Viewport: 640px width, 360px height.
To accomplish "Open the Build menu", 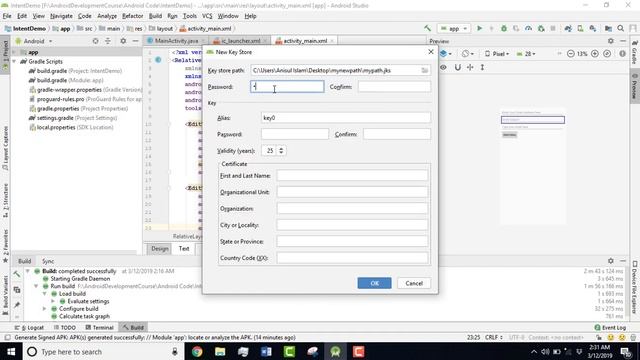I will point(155,16).
